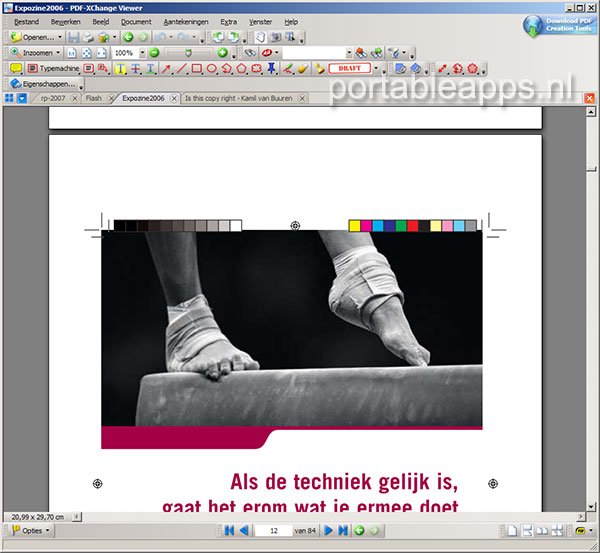Expand the Openen button dropdown arrow
Viewport: 600px width, 553px height.
60,37
